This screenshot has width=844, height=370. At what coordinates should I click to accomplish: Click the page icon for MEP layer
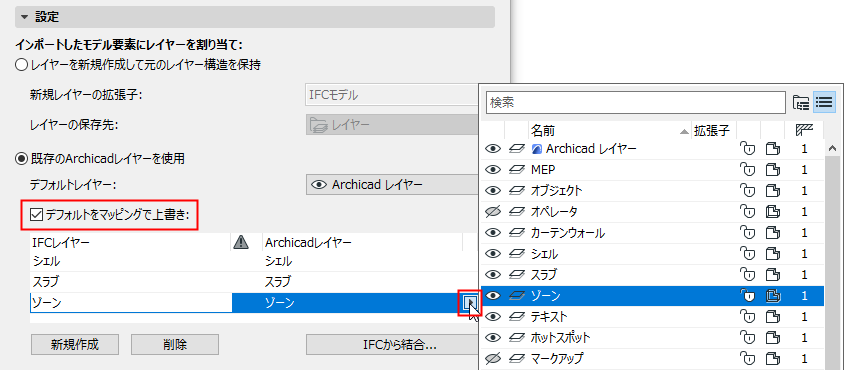[x=773, y=170]
